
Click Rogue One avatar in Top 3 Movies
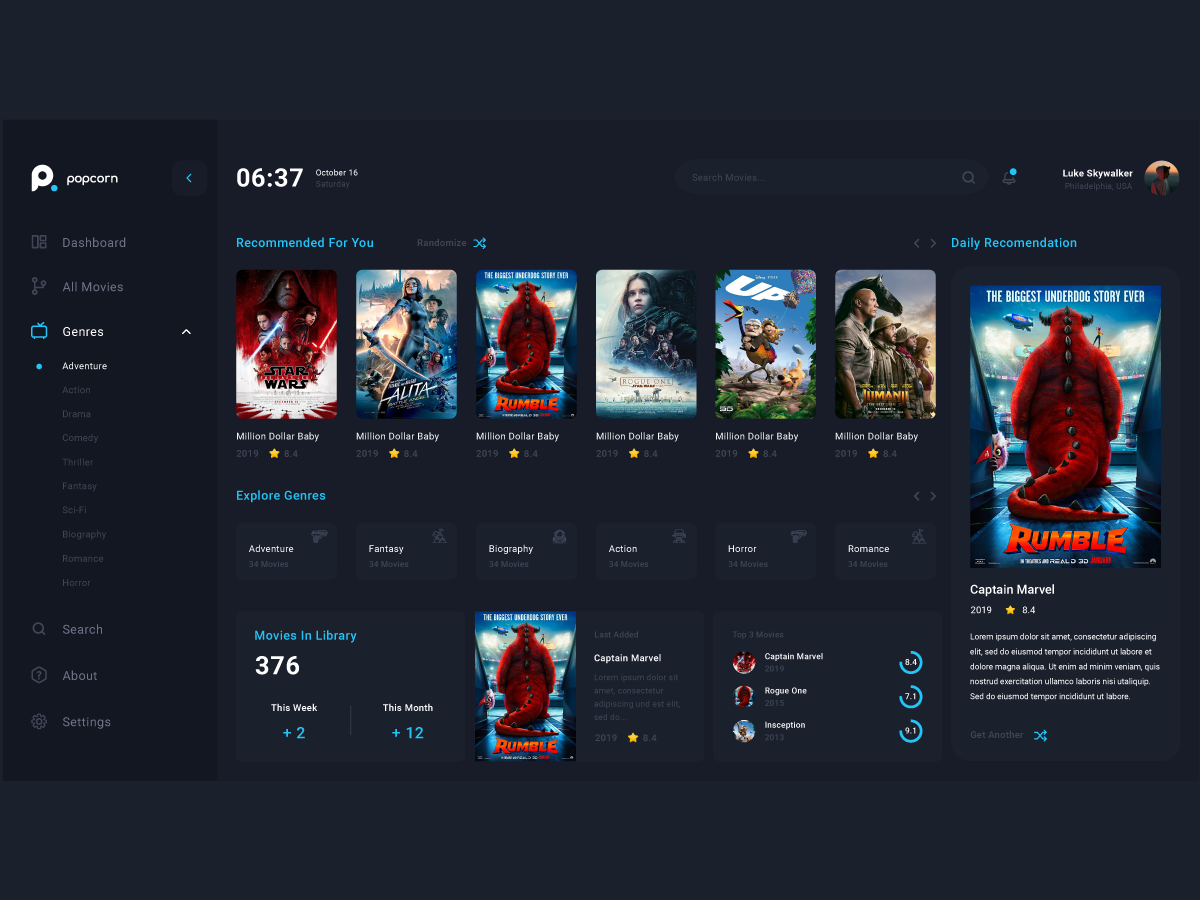(744, 696)
